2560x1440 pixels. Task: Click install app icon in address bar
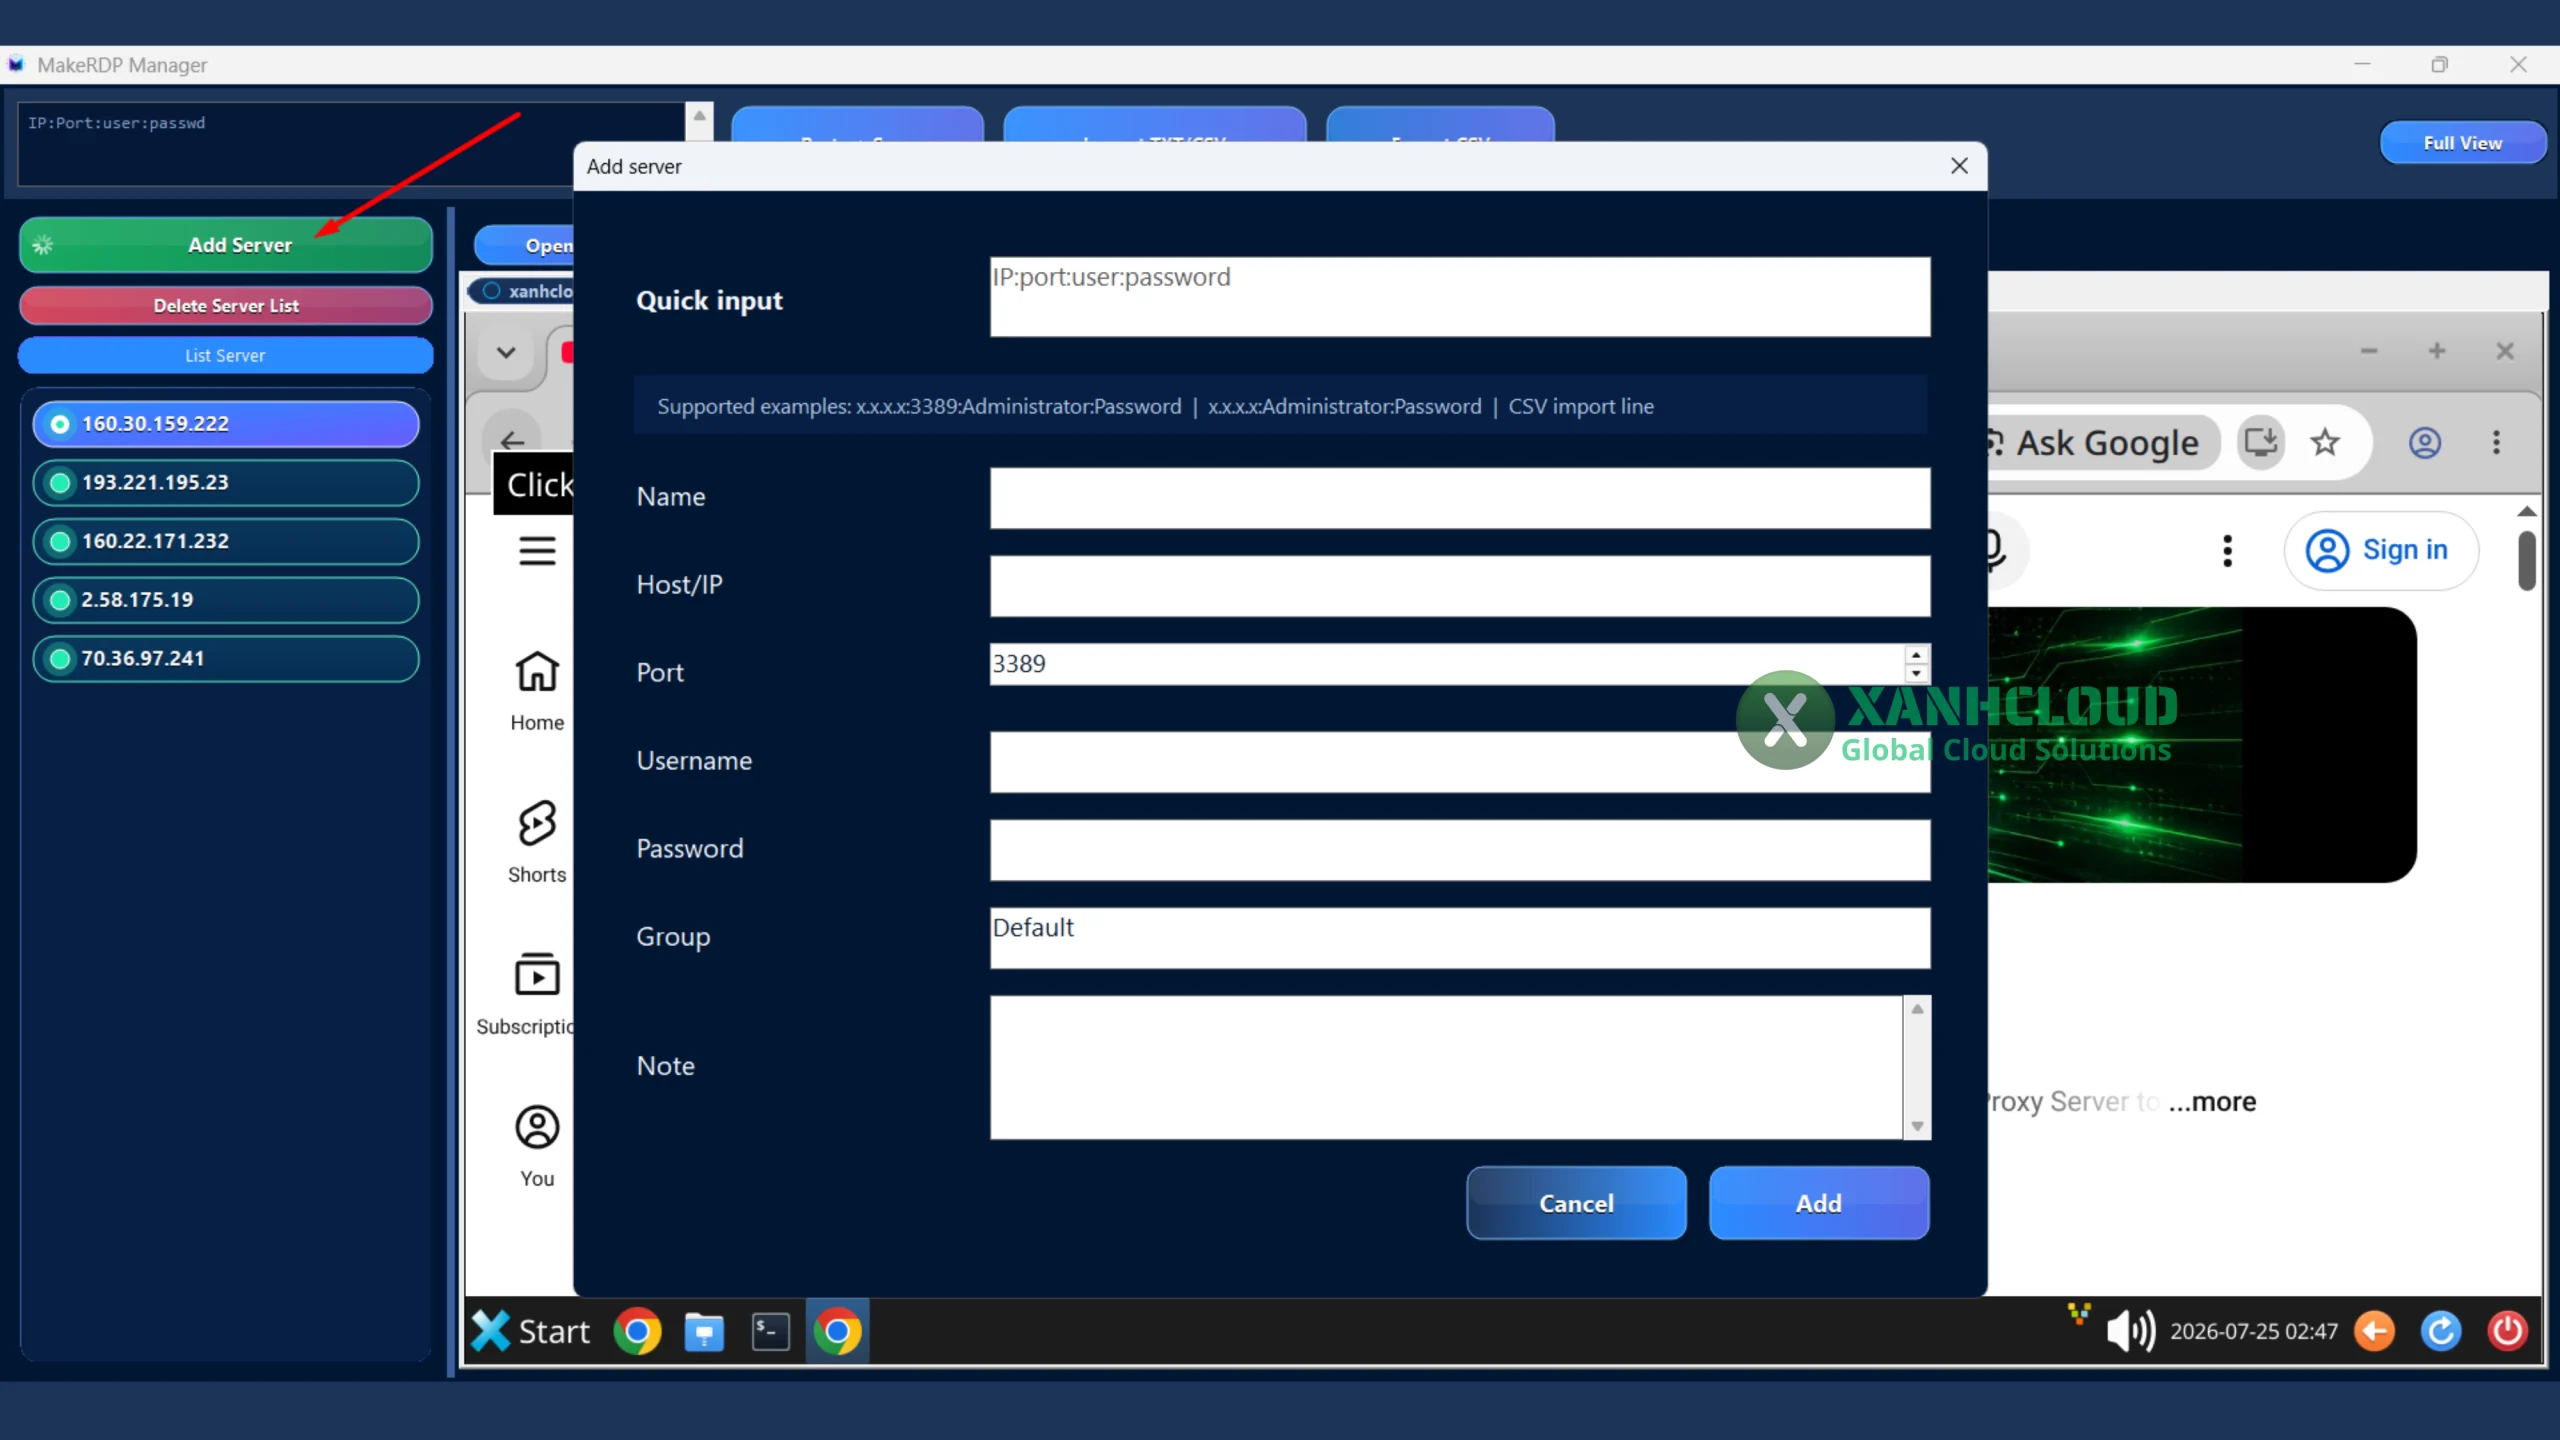(x=2260, y=442)
